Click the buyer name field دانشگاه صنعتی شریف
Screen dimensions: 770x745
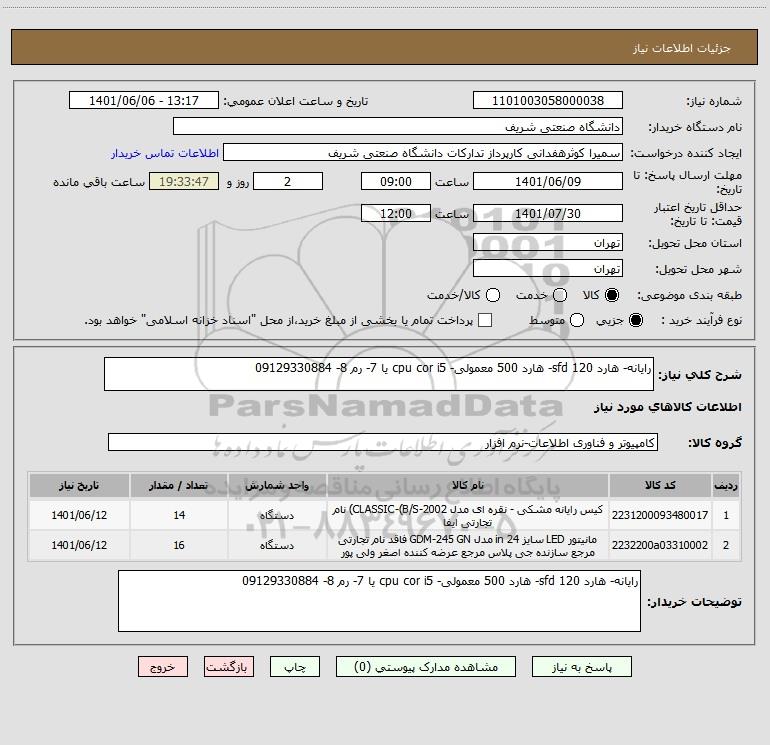click(398, 126)
